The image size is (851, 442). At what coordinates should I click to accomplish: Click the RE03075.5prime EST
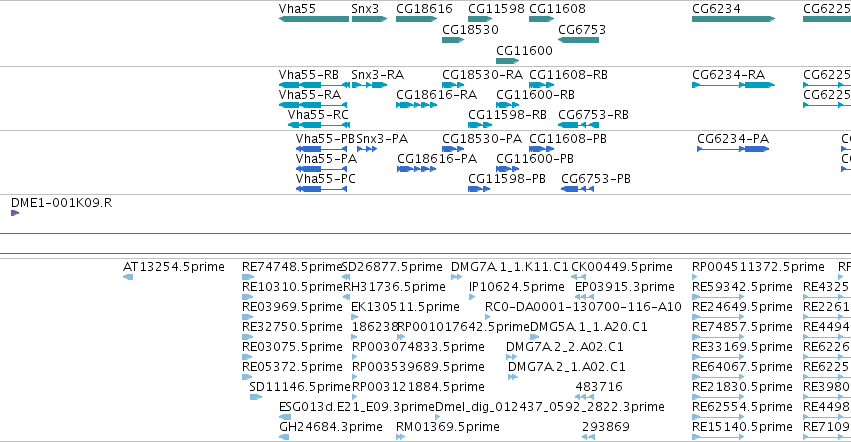pyautogui.click(x=247, y=357)
